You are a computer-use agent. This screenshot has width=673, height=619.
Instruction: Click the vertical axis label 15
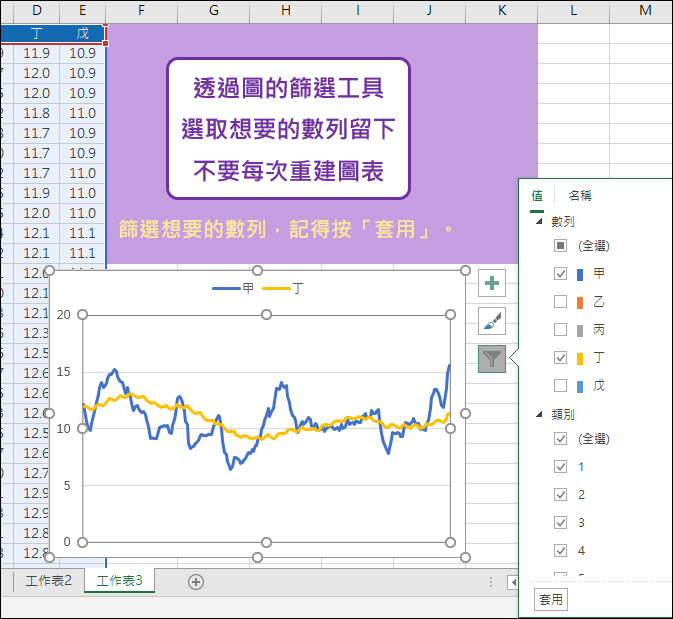64,372
